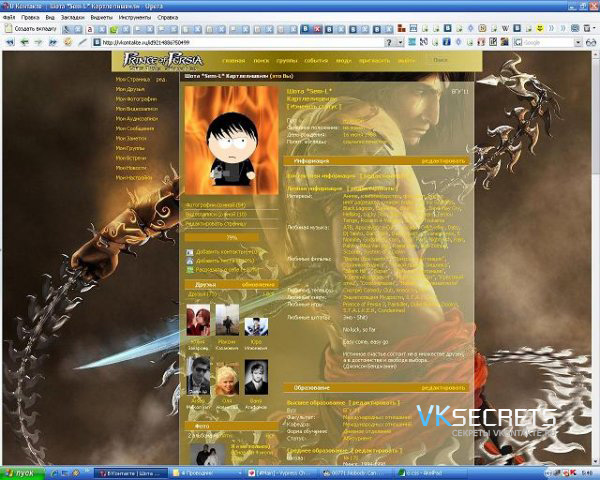The height and width of the screenshot is (480, 600).
Task: Open Мои Группы in sidebar
Action: (130, 148)
